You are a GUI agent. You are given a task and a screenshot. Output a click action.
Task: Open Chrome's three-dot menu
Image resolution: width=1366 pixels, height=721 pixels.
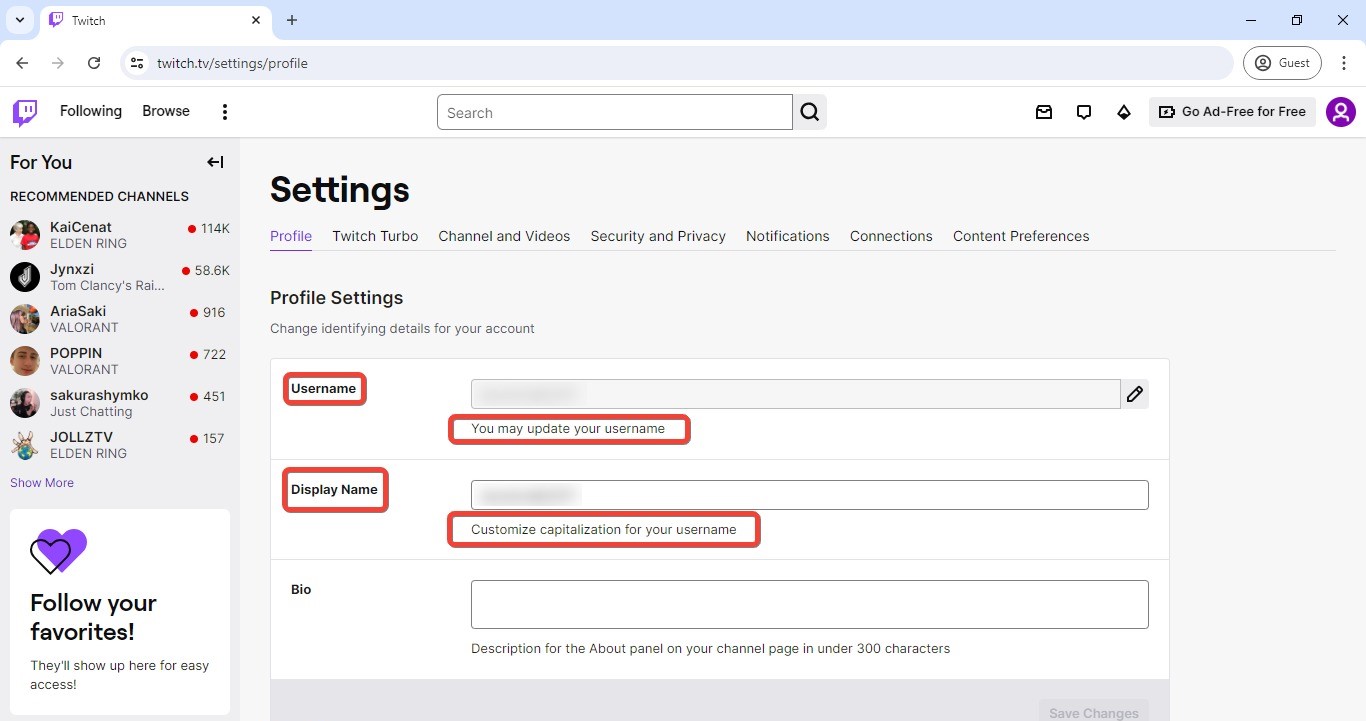click(x=1345, y=62)
